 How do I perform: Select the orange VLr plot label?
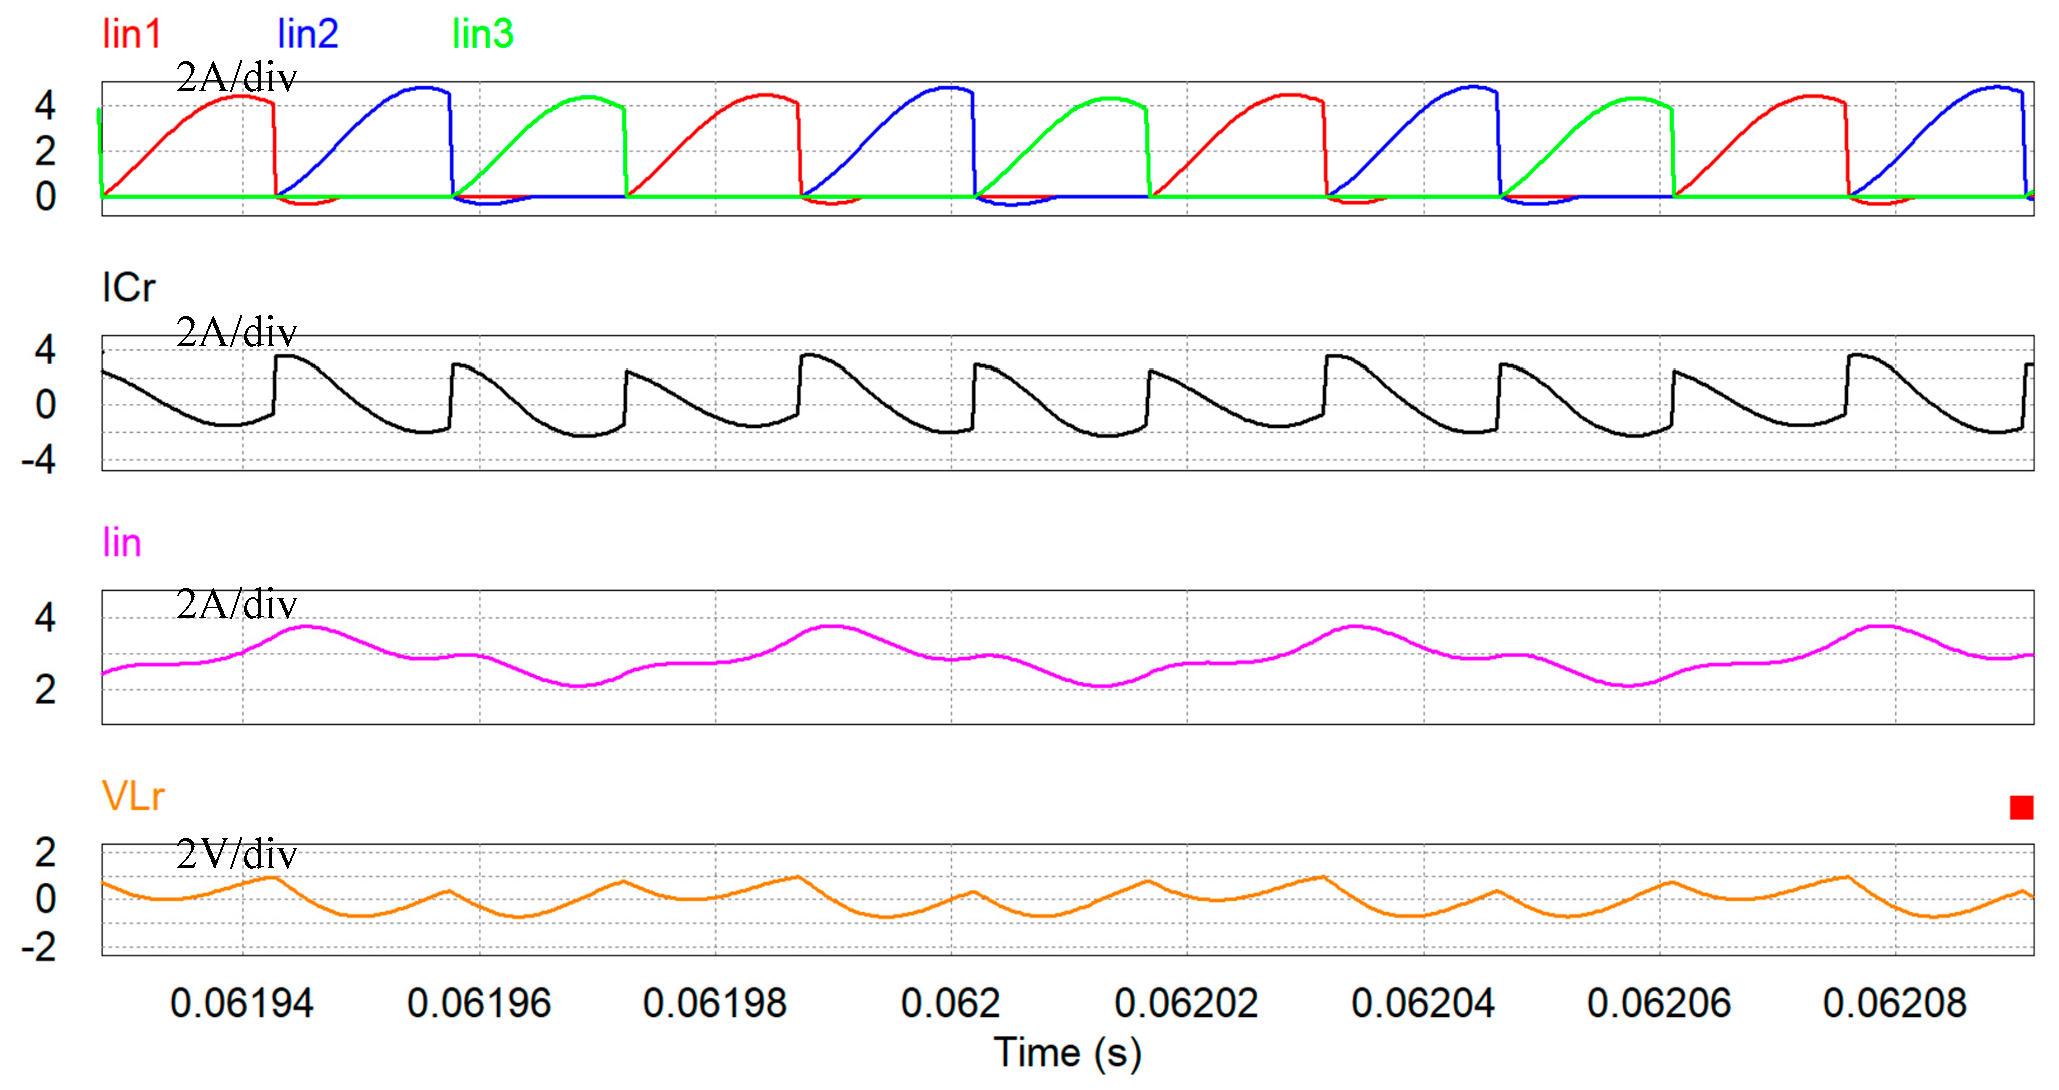point(132,797)
